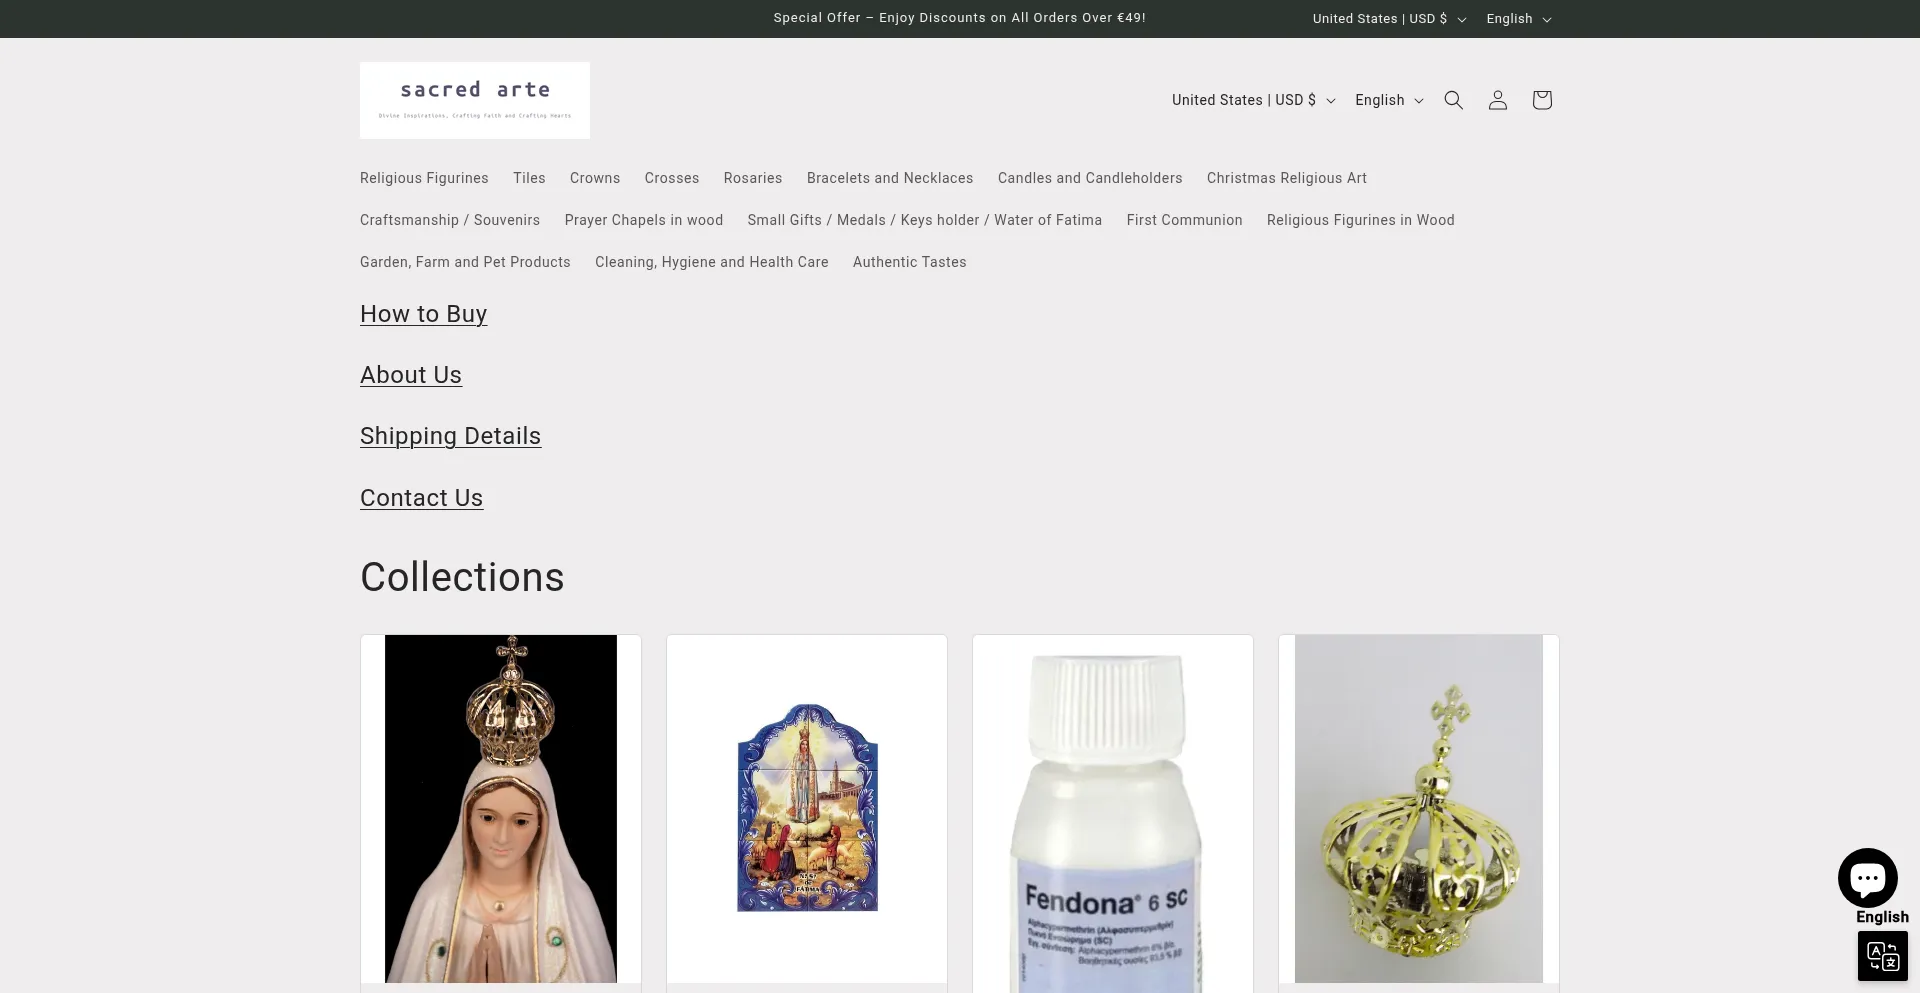This screenshot has width=1920, height=993.
Task: Open the Fatima tile collection thumbnail
Action: tap(807, 808)
